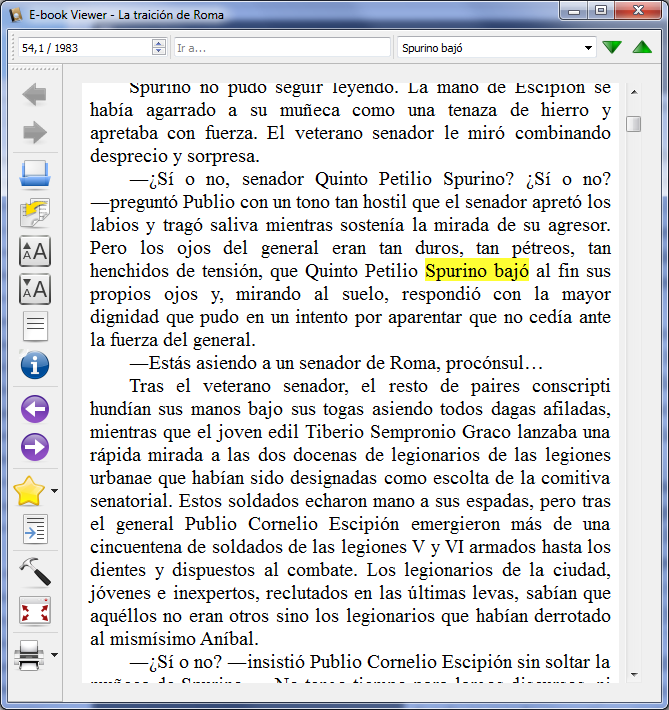This screenshot has width=669, height=710.
Task: Toggle full screen mode
Action: [34, 610]
